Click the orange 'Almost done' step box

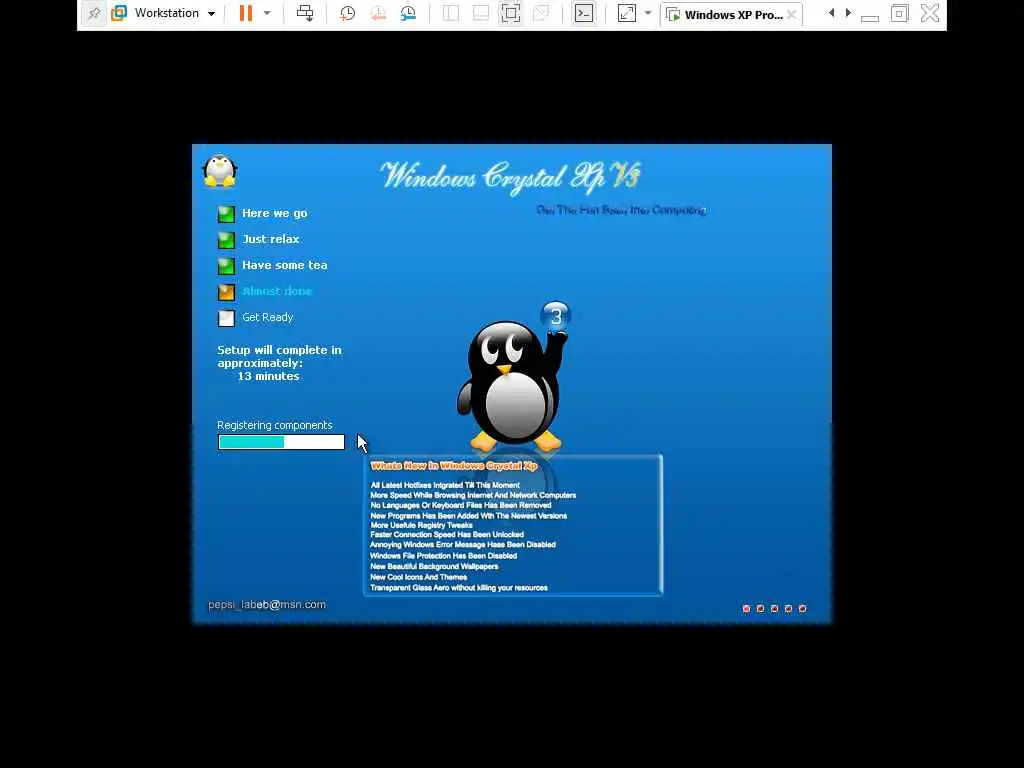pyautogui.click(x=226, y=292)
